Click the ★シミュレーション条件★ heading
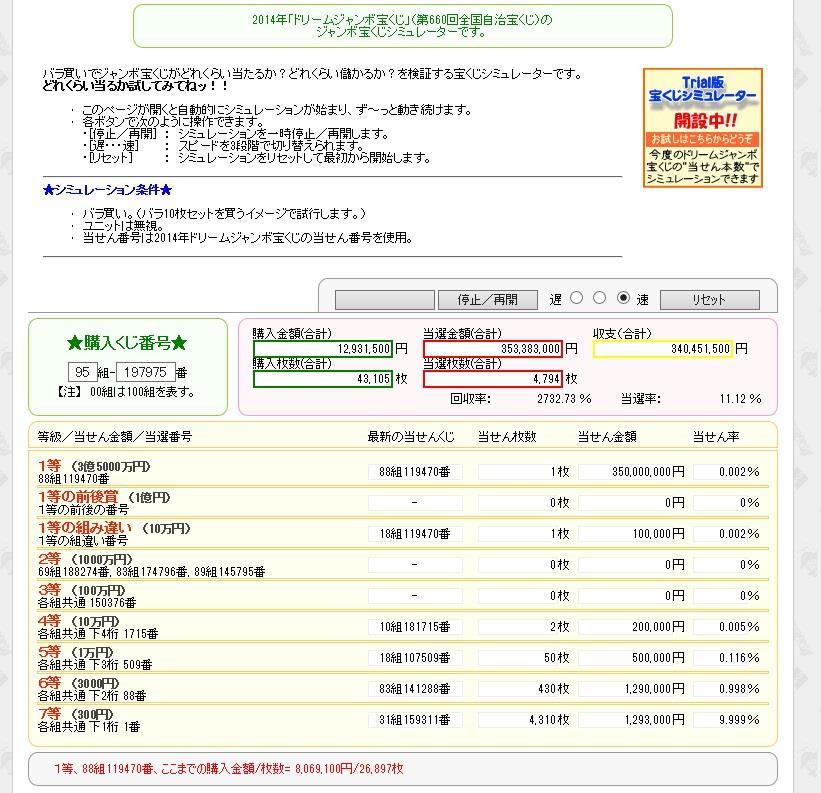 (x=107, y=189)
